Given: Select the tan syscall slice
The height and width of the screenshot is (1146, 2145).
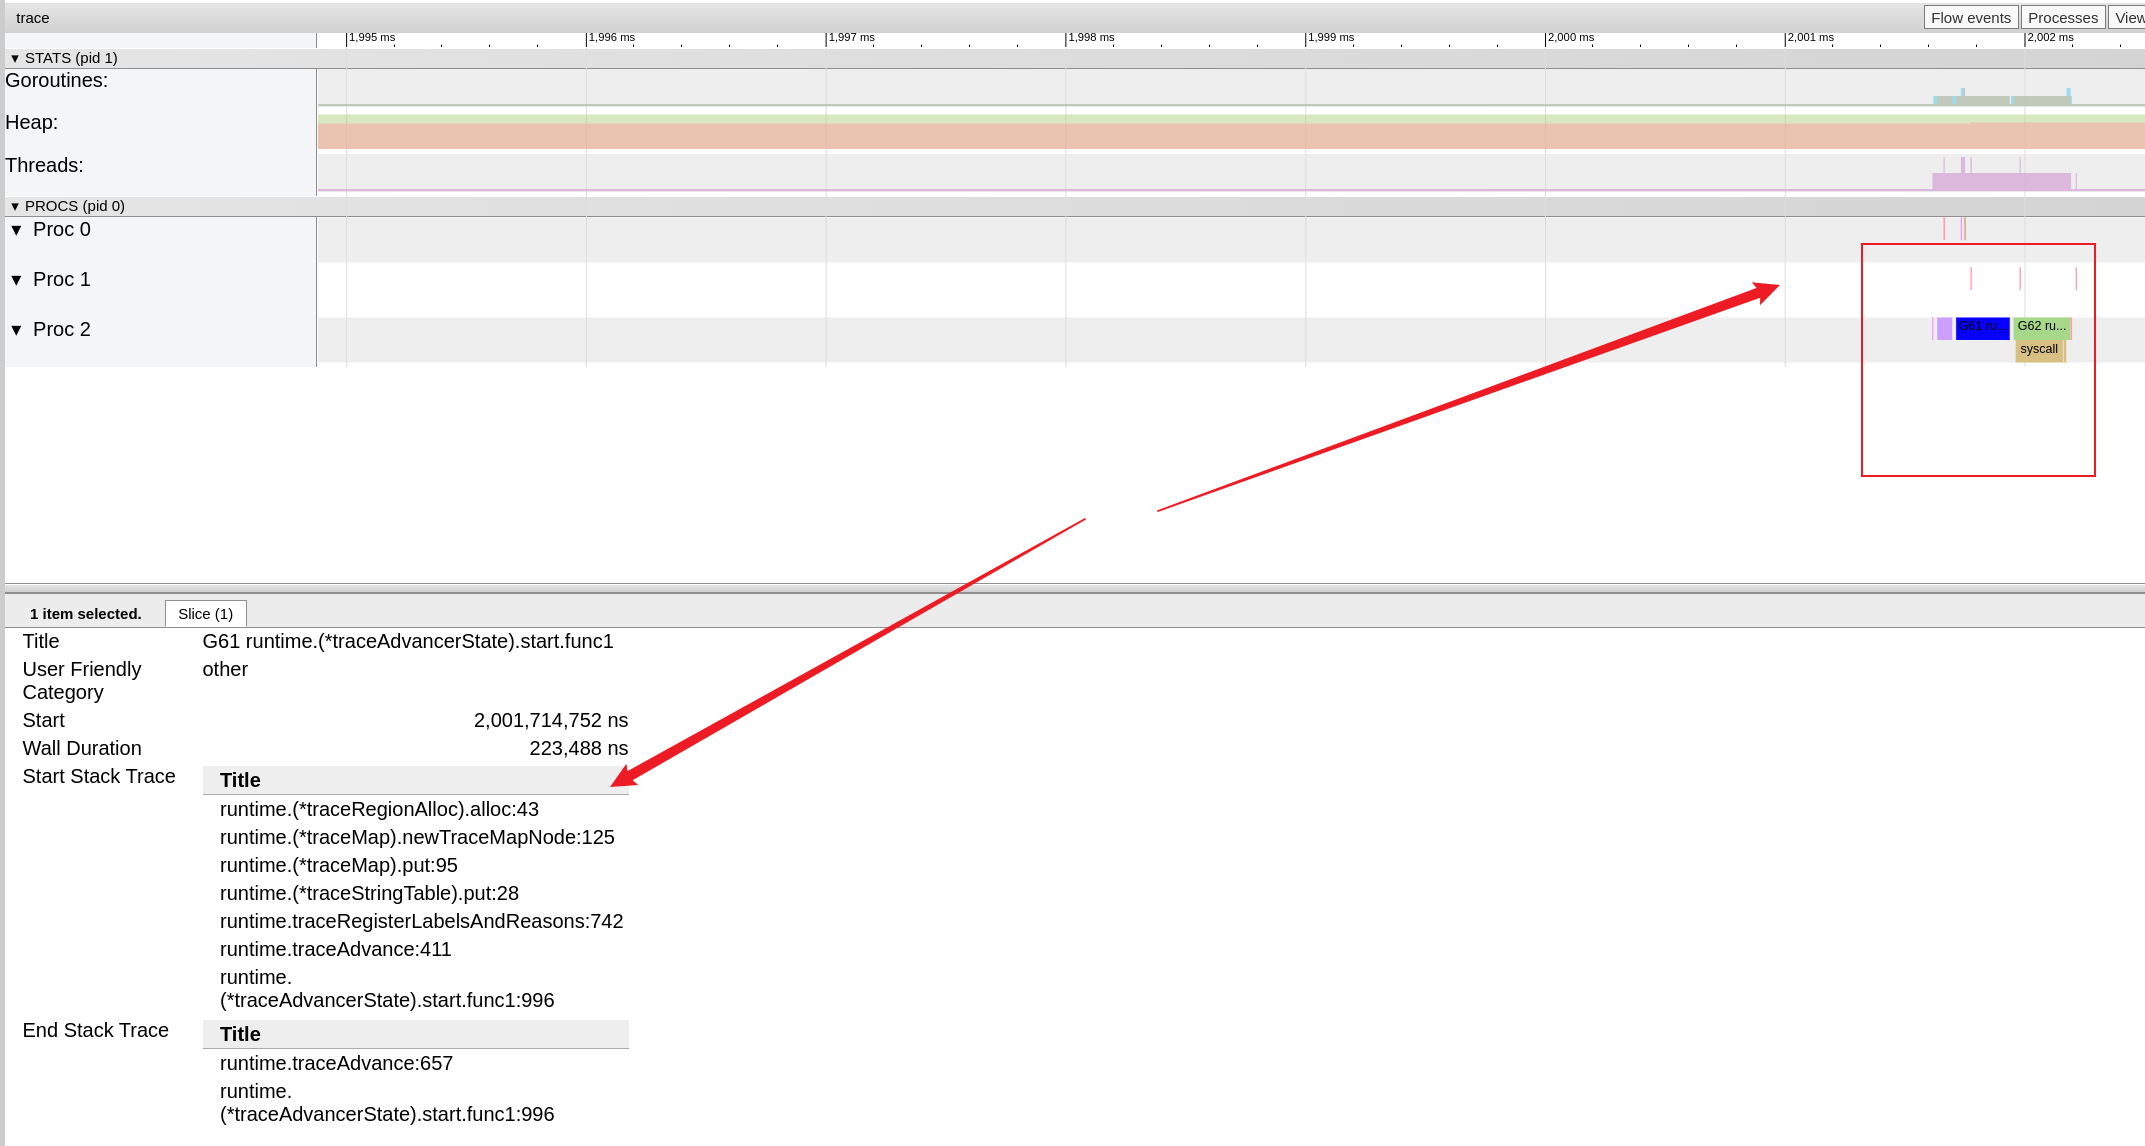Looking at the screenshot, I should click(x=2038, y=350).
